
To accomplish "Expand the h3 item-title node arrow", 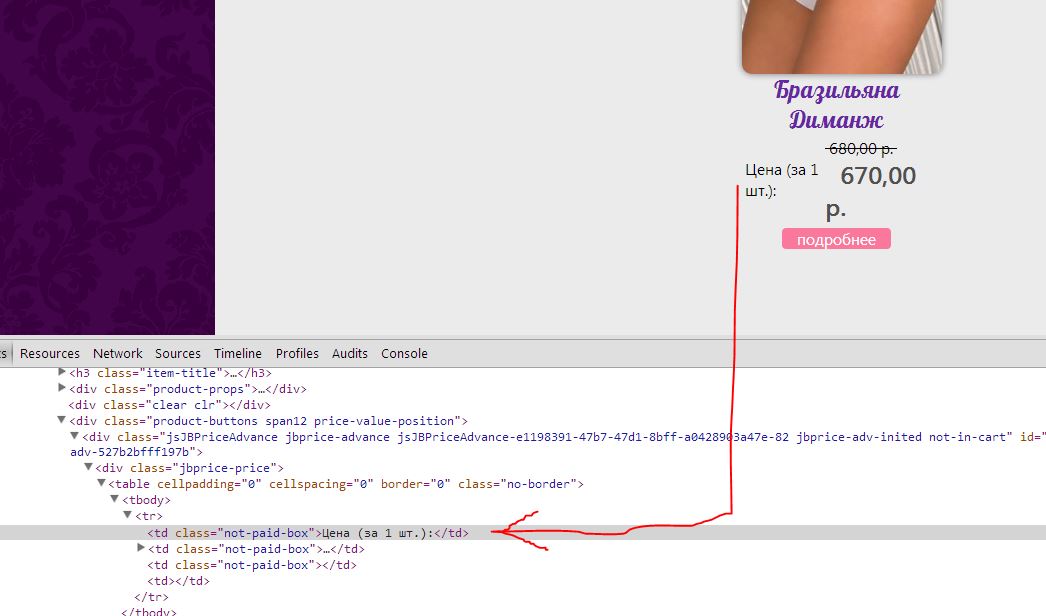I will (x=62, y=372).
